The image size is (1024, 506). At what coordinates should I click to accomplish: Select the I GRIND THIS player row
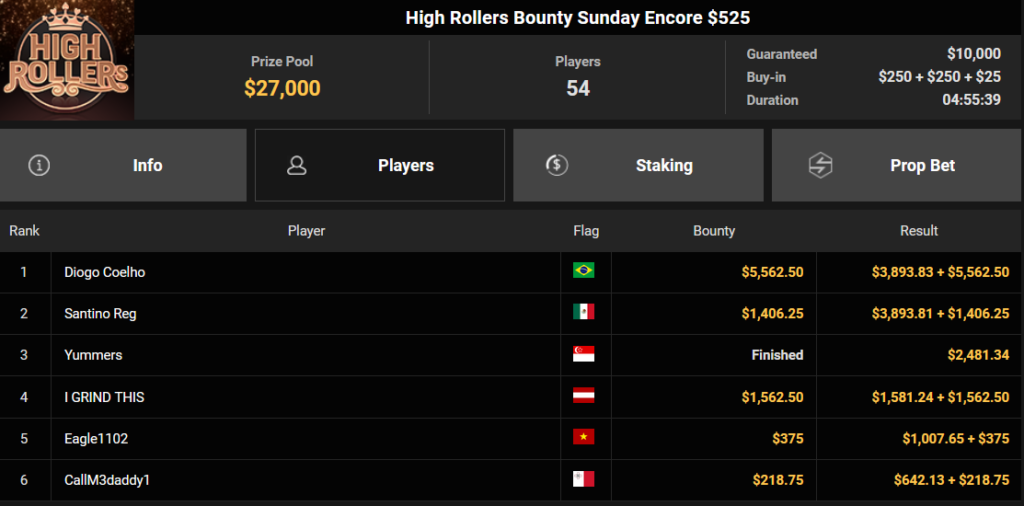104,397
